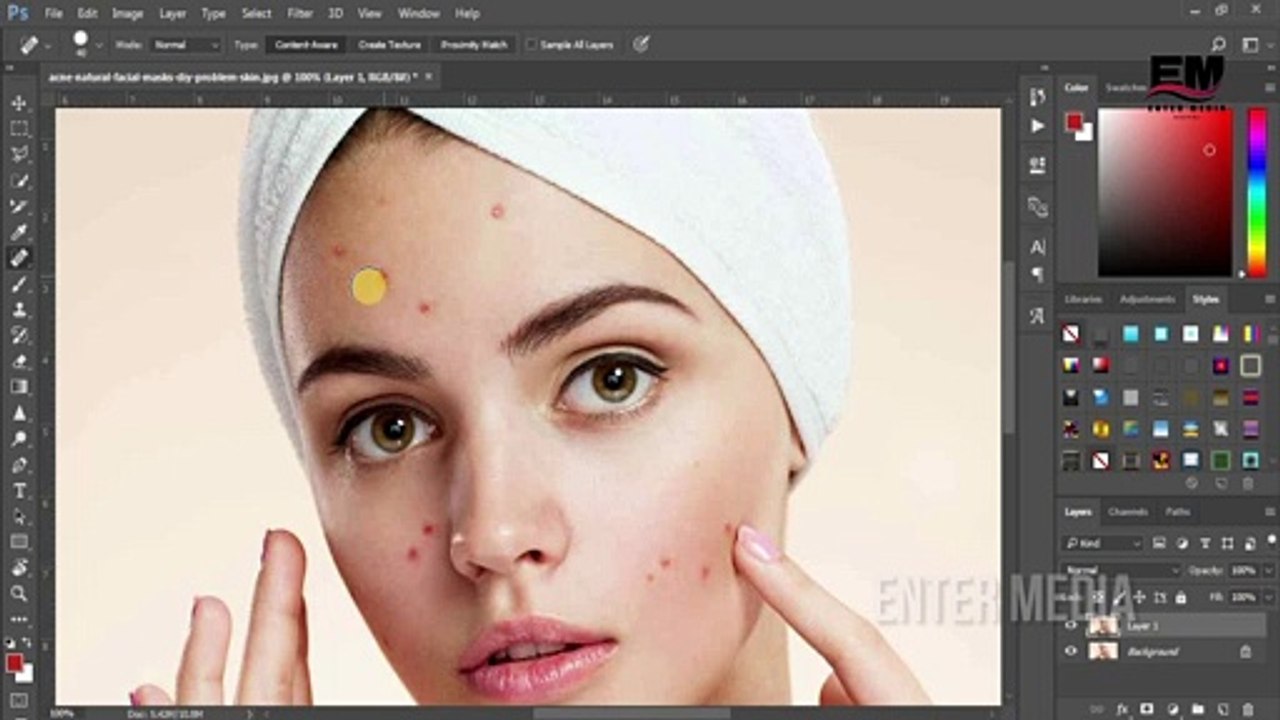
Task: Click the Opacity 100% input field
Action: [1243, 570]
